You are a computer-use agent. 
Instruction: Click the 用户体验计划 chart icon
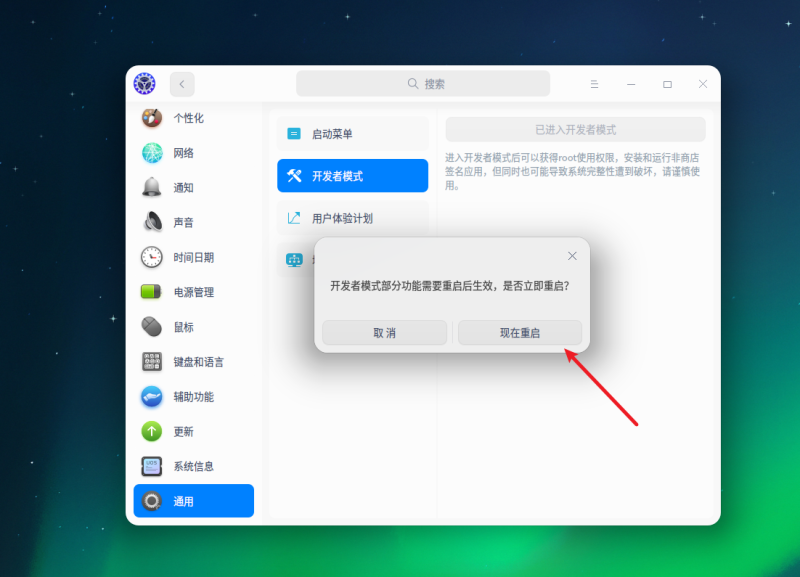coord(294,218)
